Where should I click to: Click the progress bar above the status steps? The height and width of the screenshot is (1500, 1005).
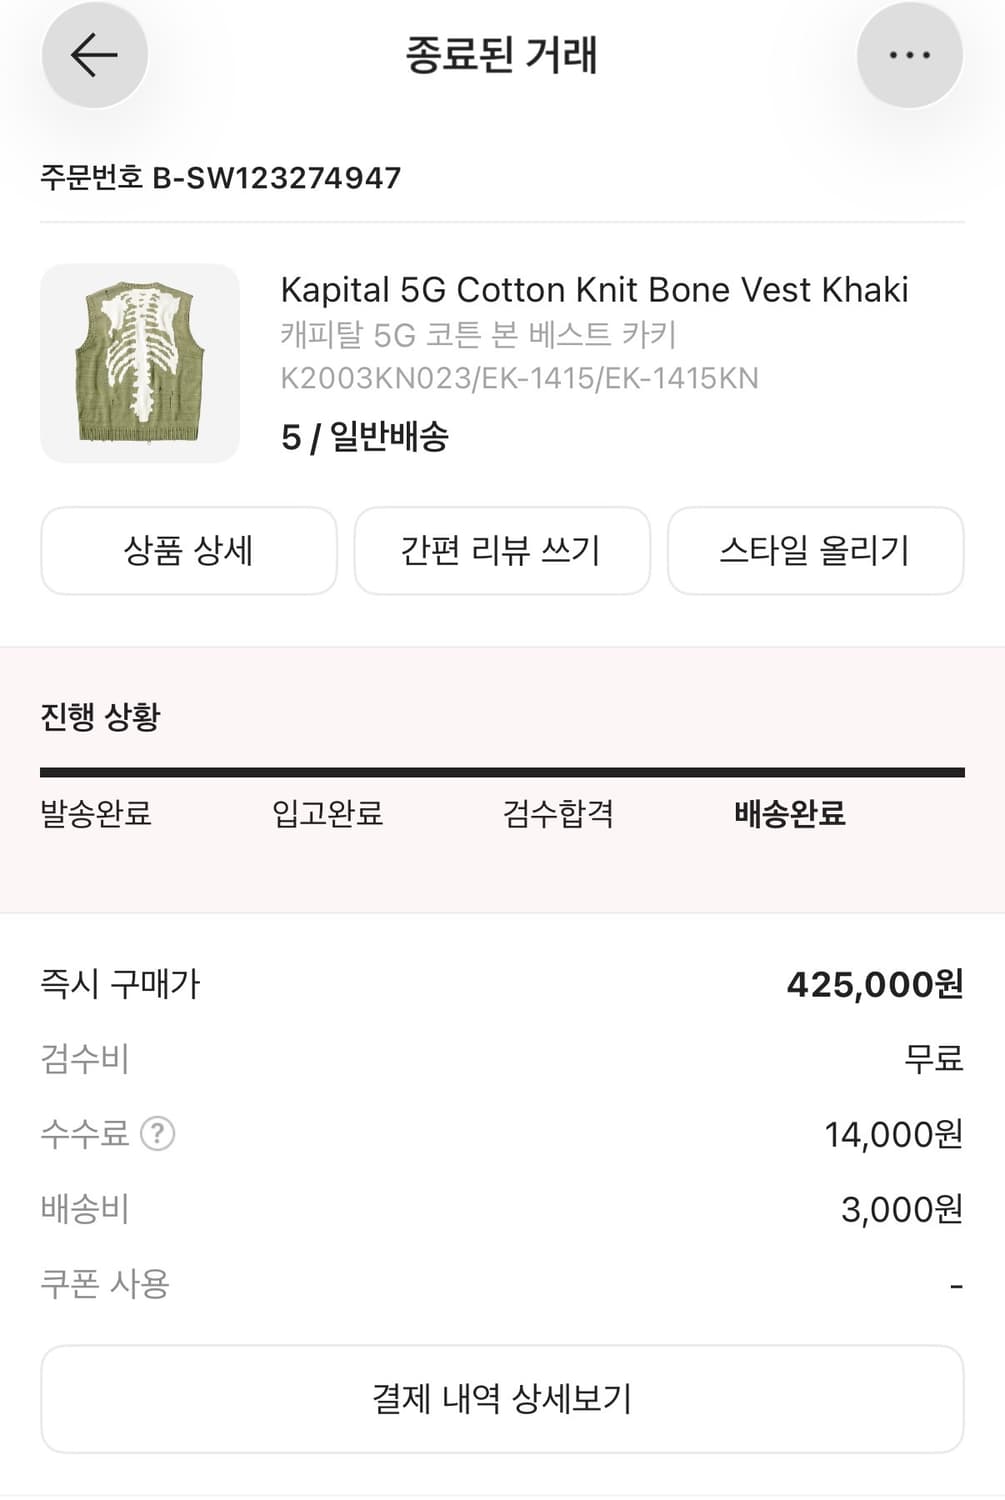click(502, 770)
